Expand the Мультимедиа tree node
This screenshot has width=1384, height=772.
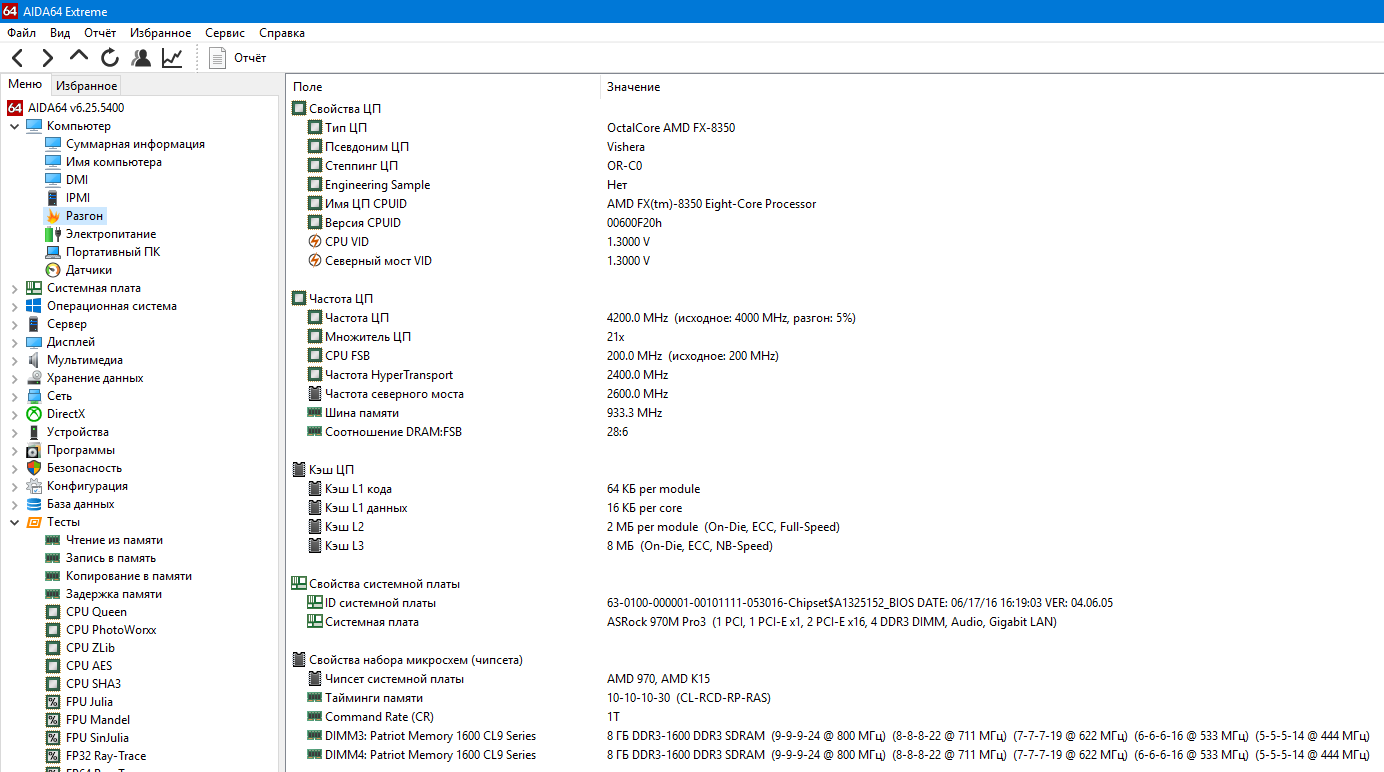click(x=14, y=360)
